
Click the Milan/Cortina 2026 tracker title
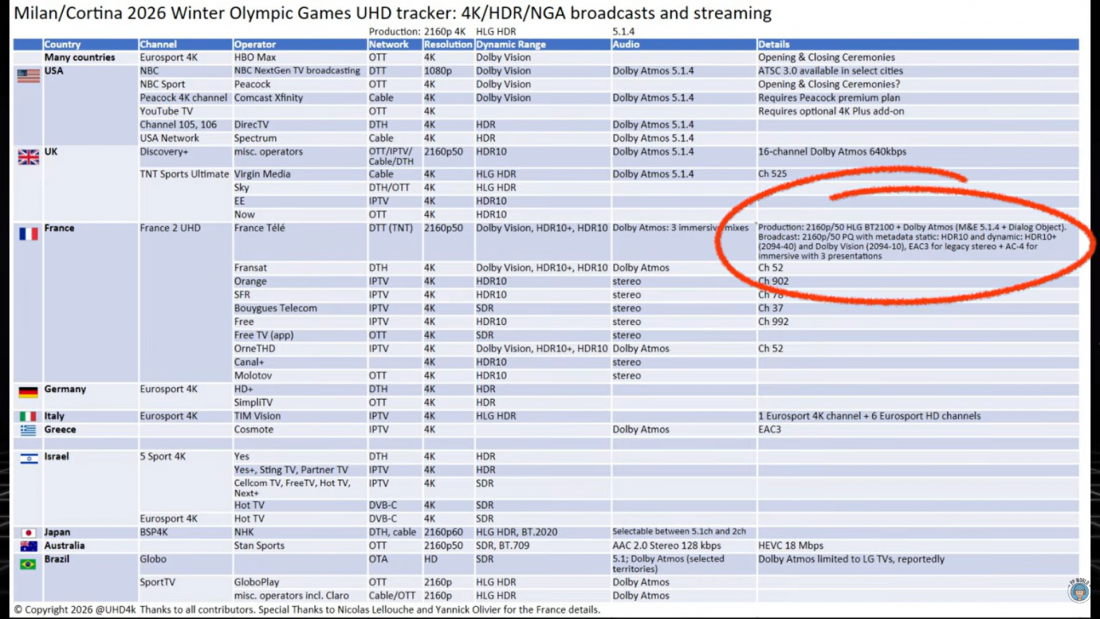(393, 13)
